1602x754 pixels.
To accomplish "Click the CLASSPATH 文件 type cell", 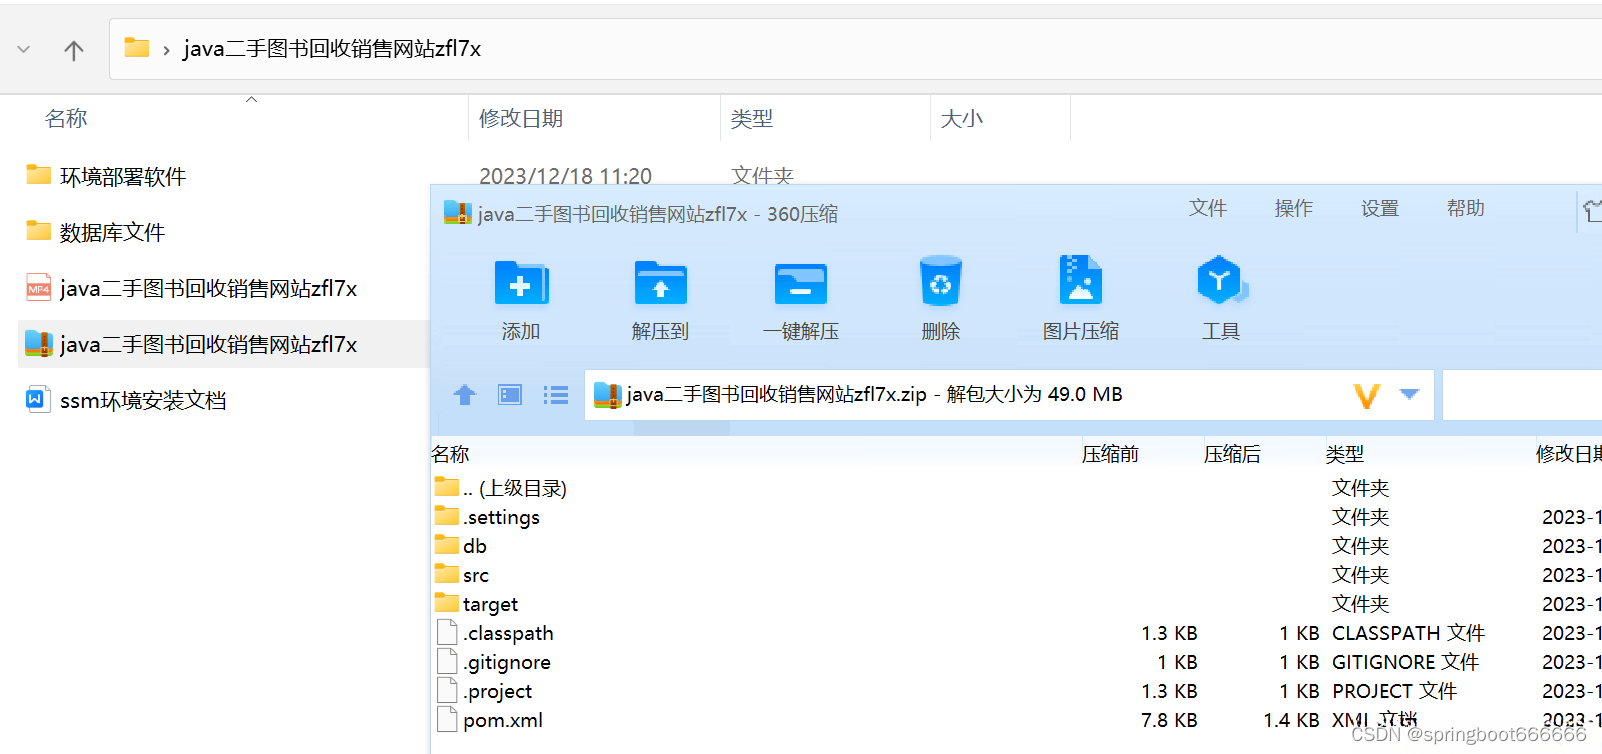I will pyautogui.click(x=1408, y=633).
